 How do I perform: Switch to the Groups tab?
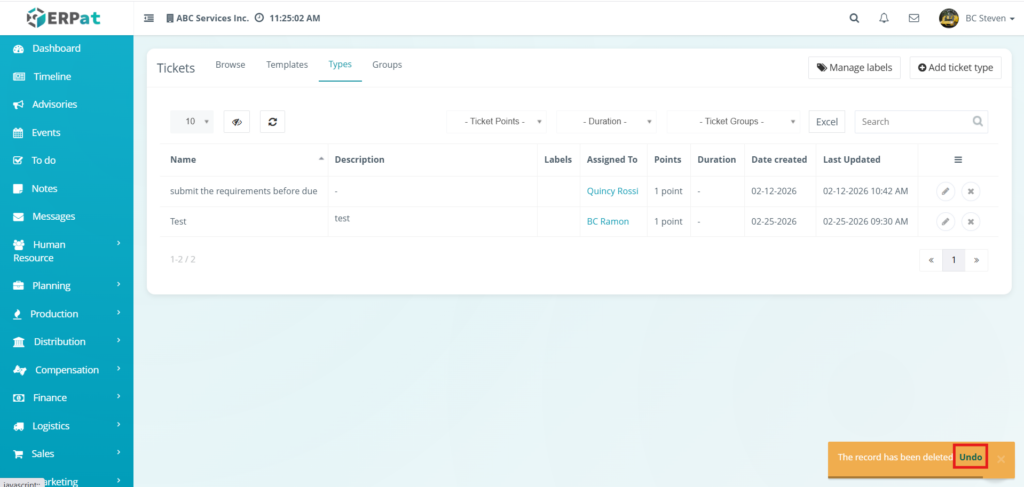point(387,65)
